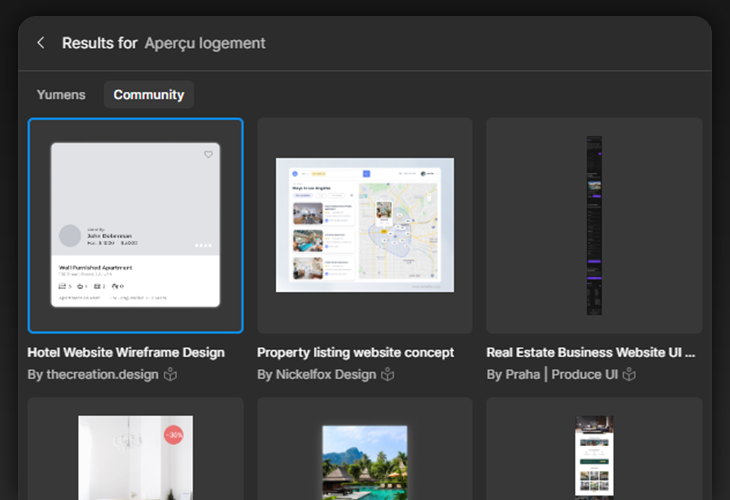730x500 pixels.
Task: Open the white room thumbnail with -30% badge
Action: 135,449
